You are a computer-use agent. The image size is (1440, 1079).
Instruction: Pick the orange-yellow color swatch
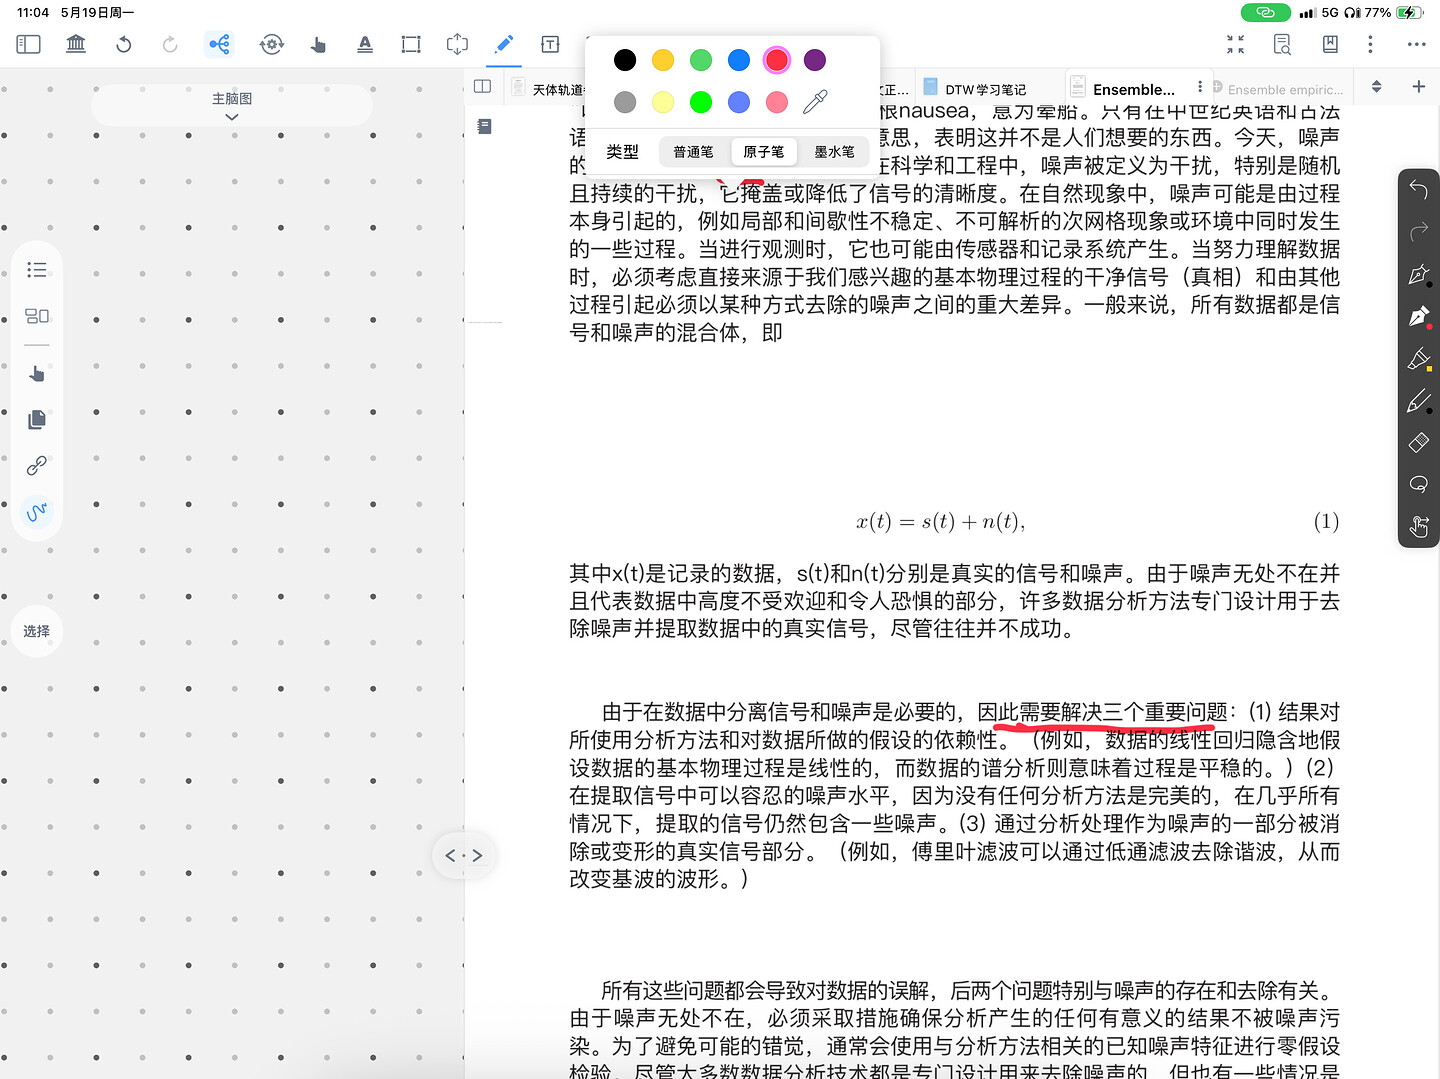pyautogui.click(x=663, y=60)
